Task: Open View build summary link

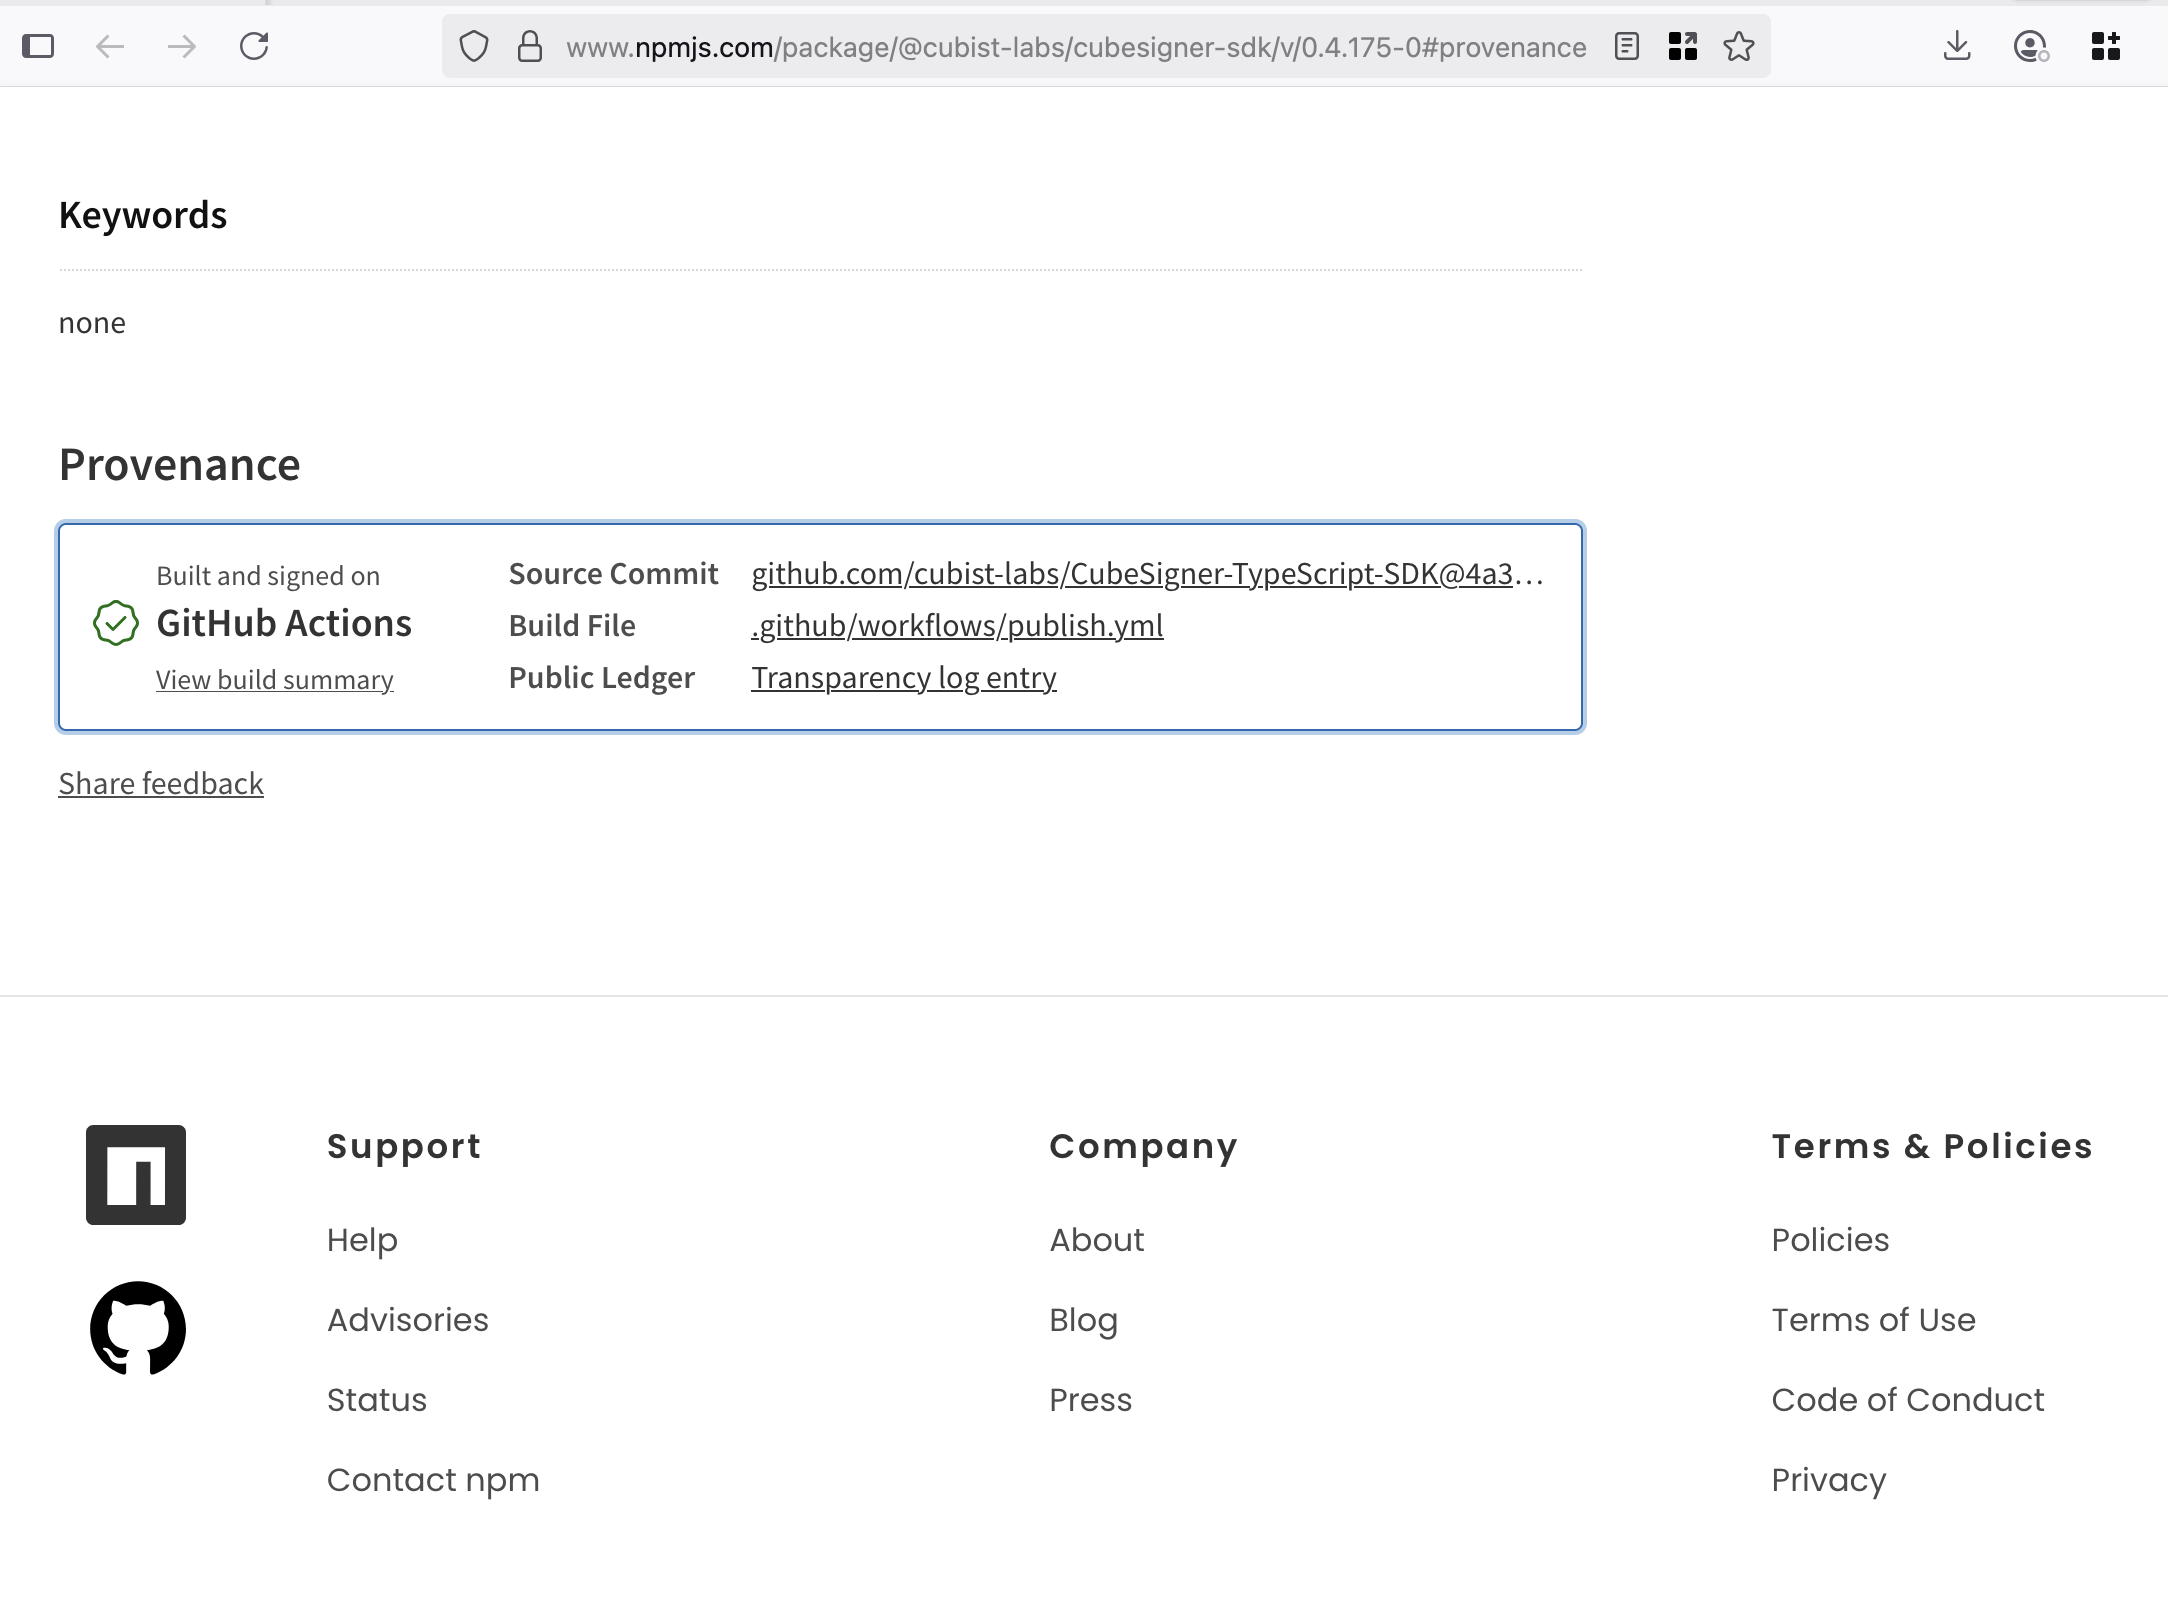Action: pos(275,680)
